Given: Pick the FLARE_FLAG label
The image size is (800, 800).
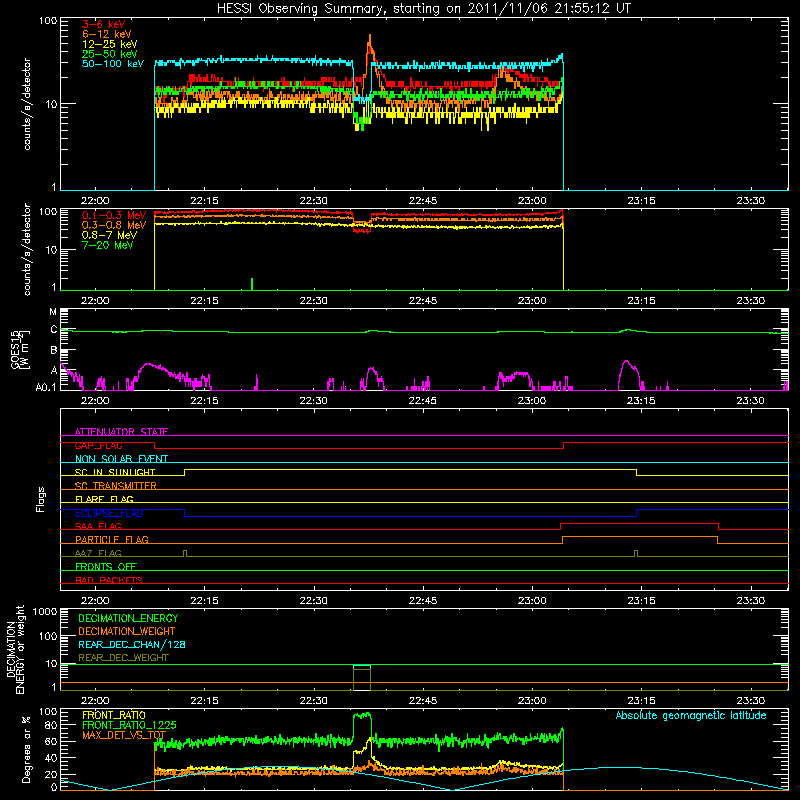Looking at the screenshot, I should 104,499.
